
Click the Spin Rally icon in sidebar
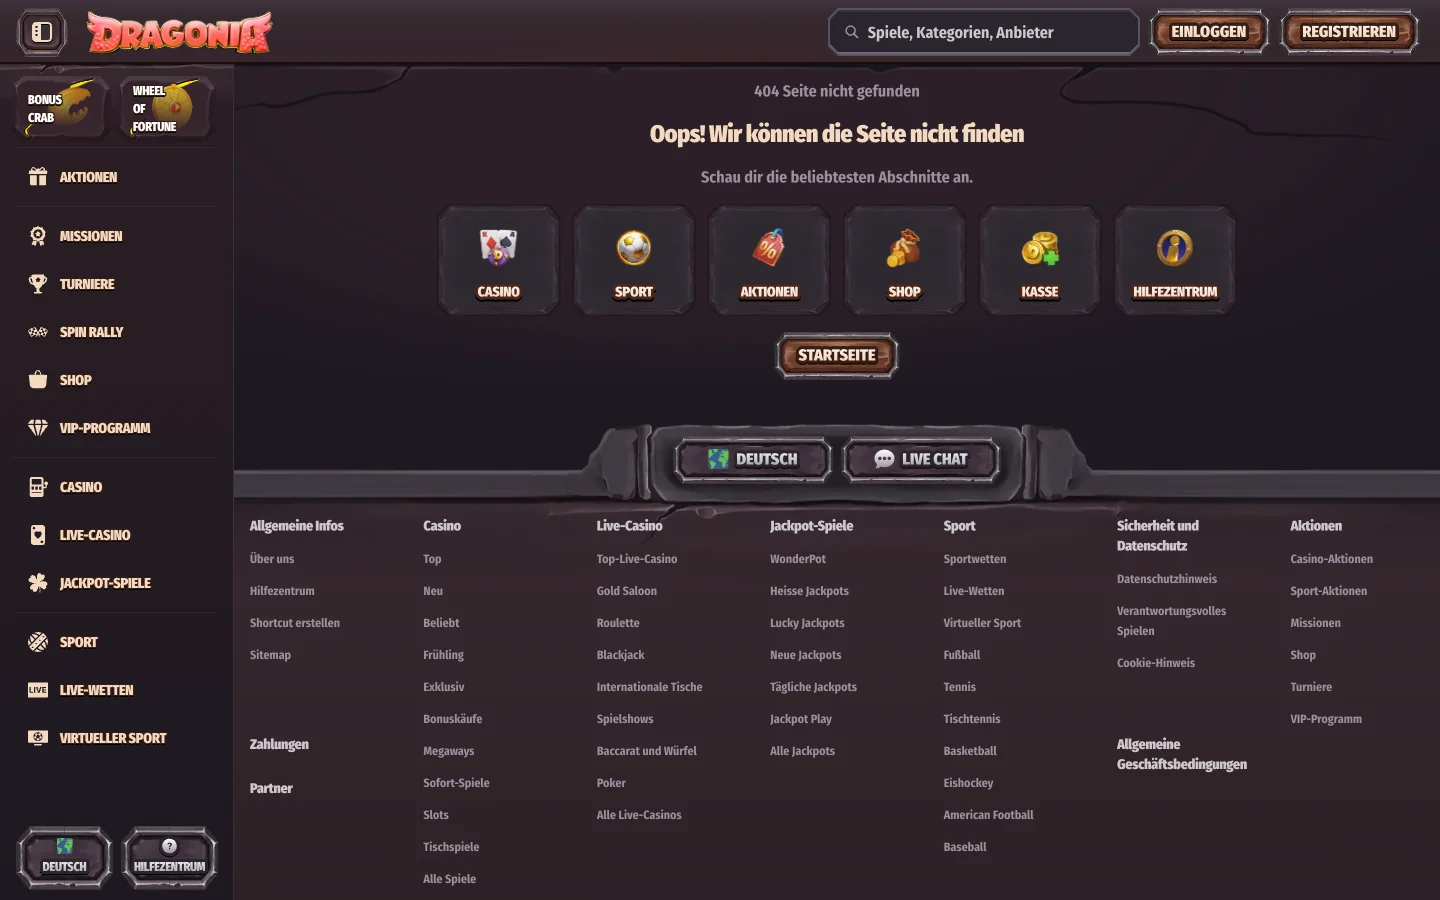point(38,332)
